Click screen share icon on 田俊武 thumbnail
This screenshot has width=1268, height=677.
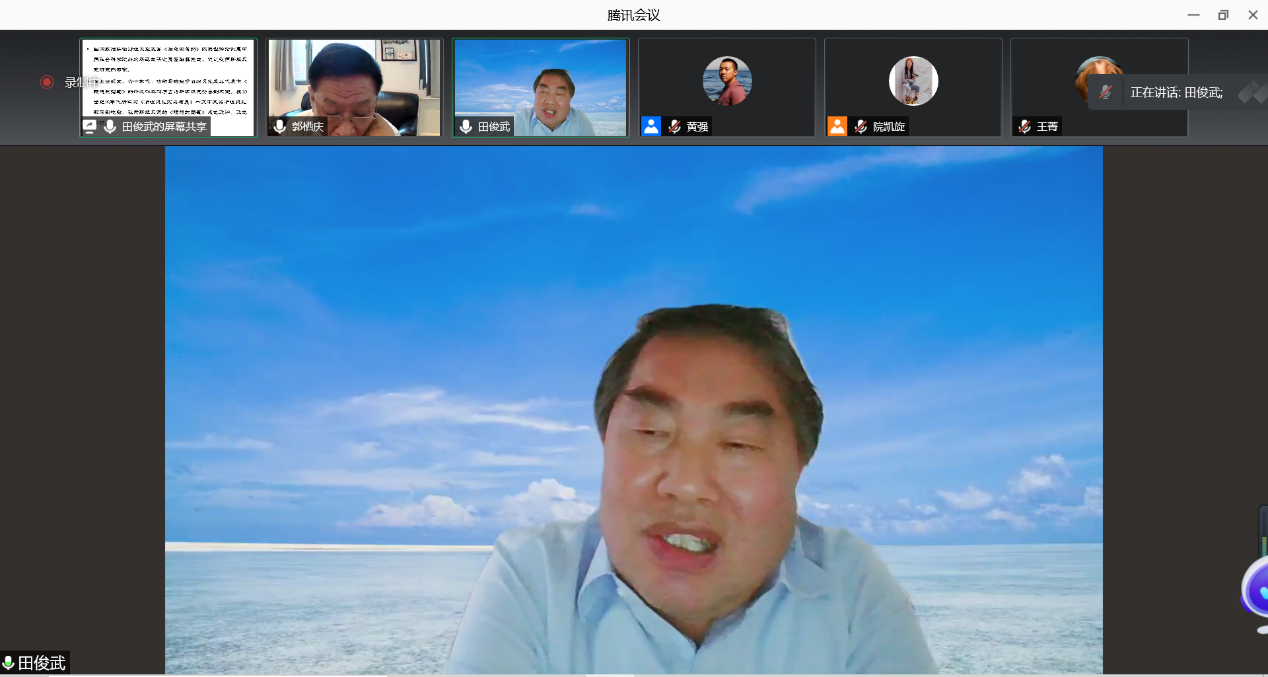coord(90,127)
